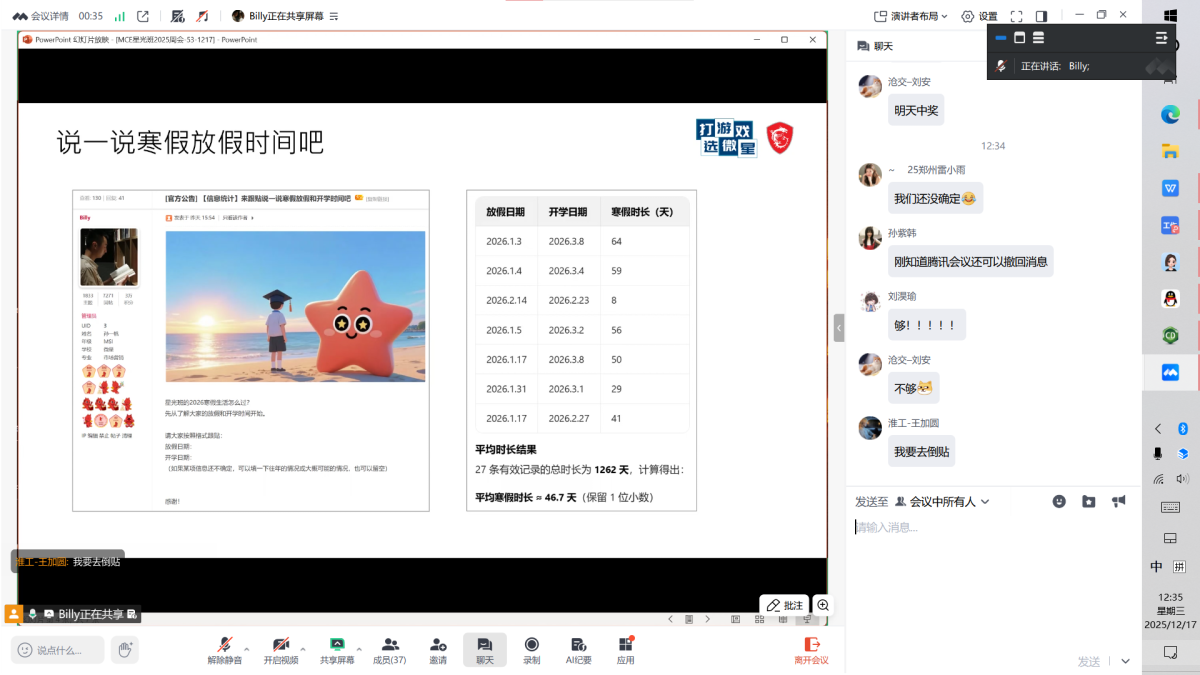Unmute microphone with 解除静音 button

[x=225, y=649]
